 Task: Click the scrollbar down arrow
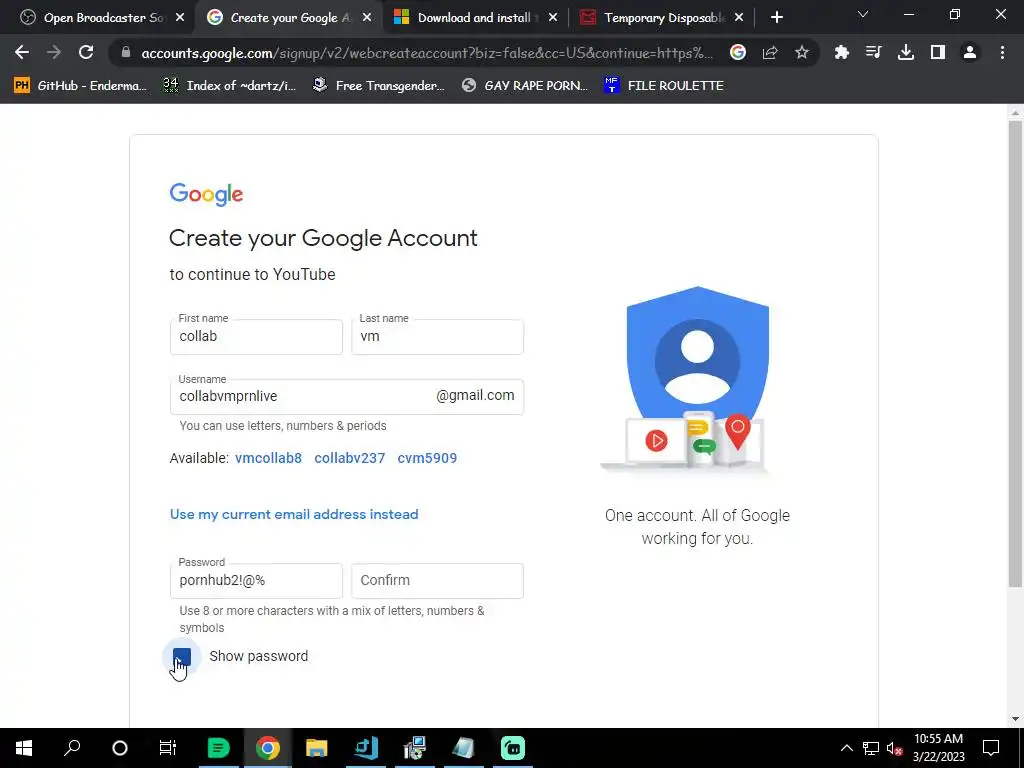(1015, 719)
